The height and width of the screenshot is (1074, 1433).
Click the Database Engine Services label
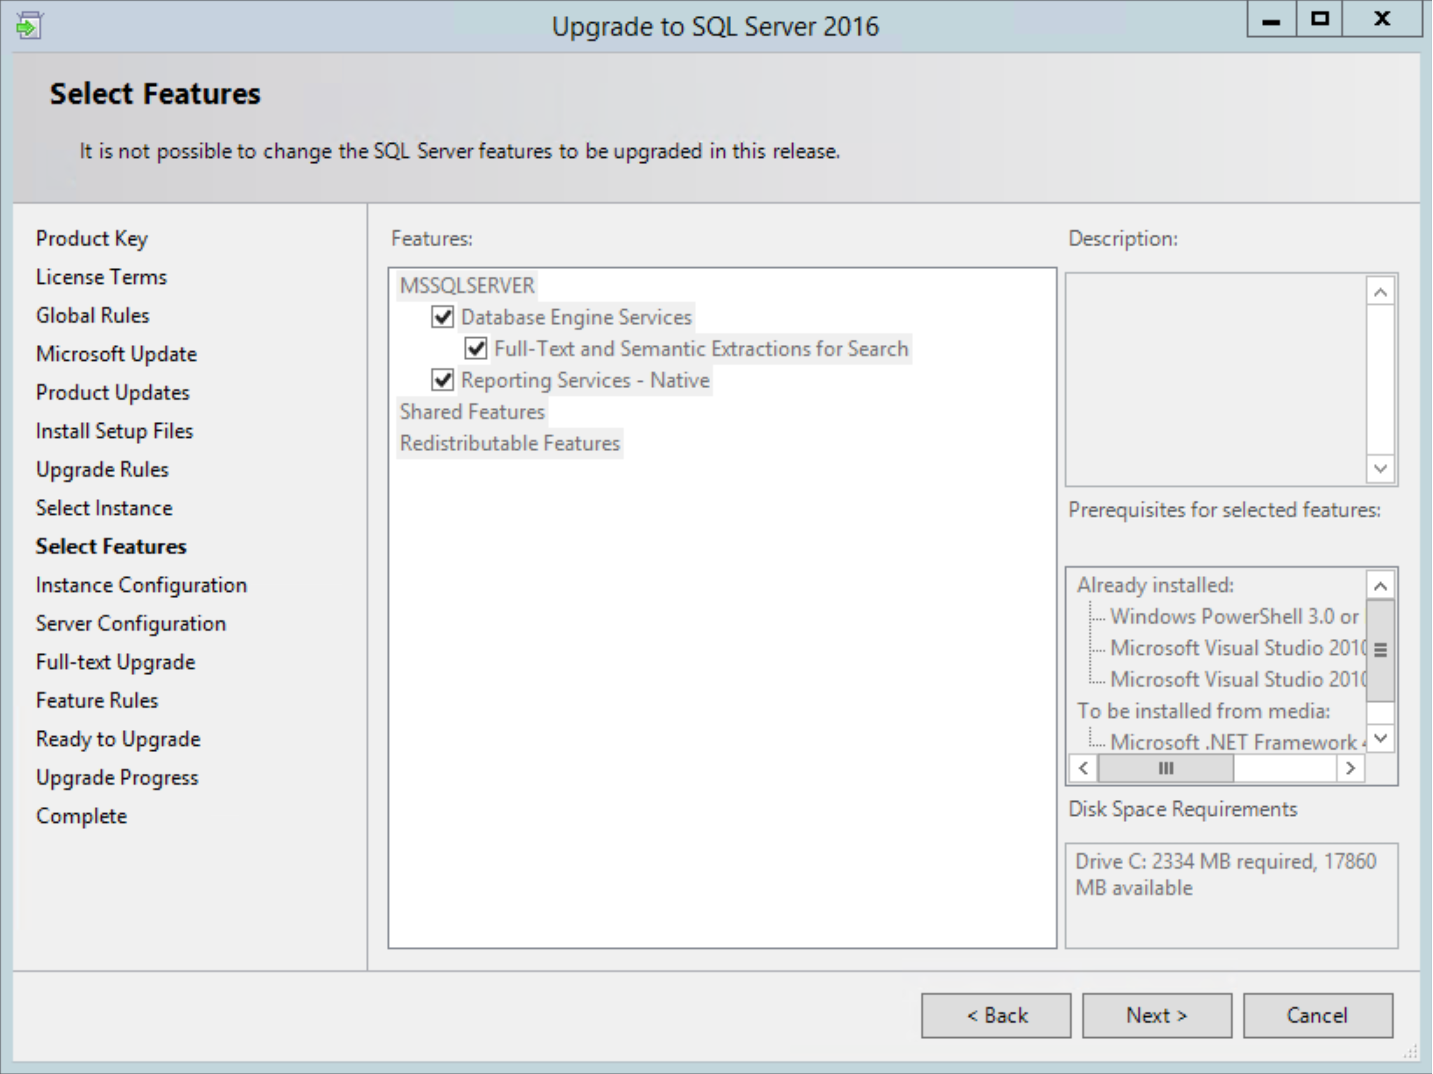(576, 317)
